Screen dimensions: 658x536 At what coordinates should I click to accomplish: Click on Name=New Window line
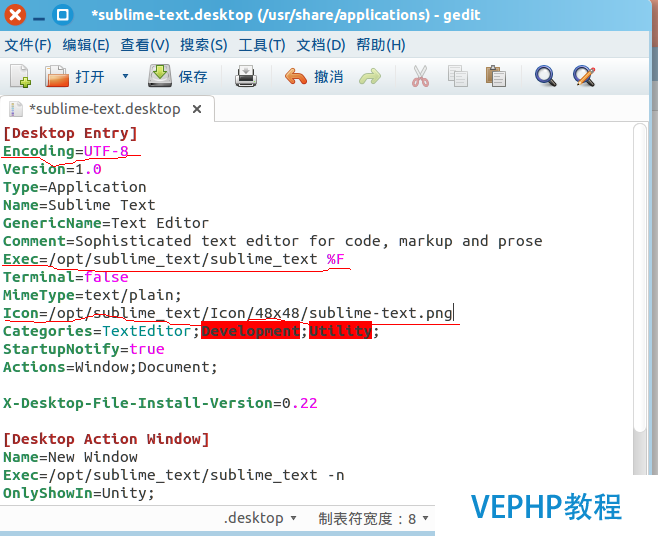(70, 457)
